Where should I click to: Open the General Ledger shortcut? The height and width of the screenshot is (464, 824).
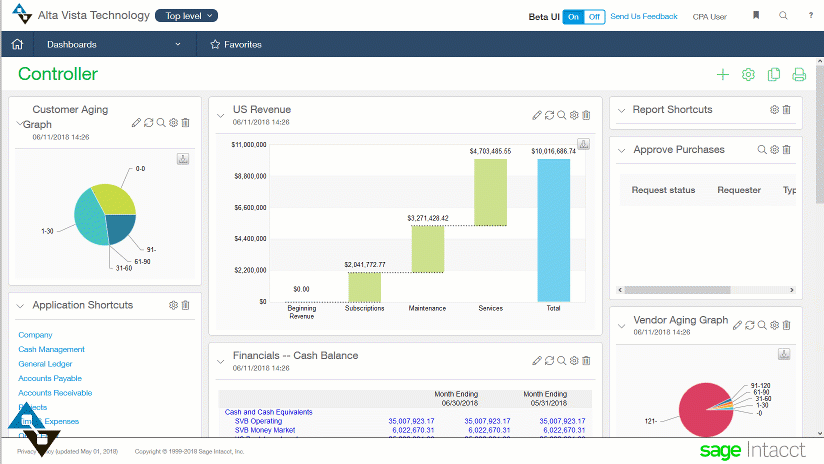coord(45,364)
